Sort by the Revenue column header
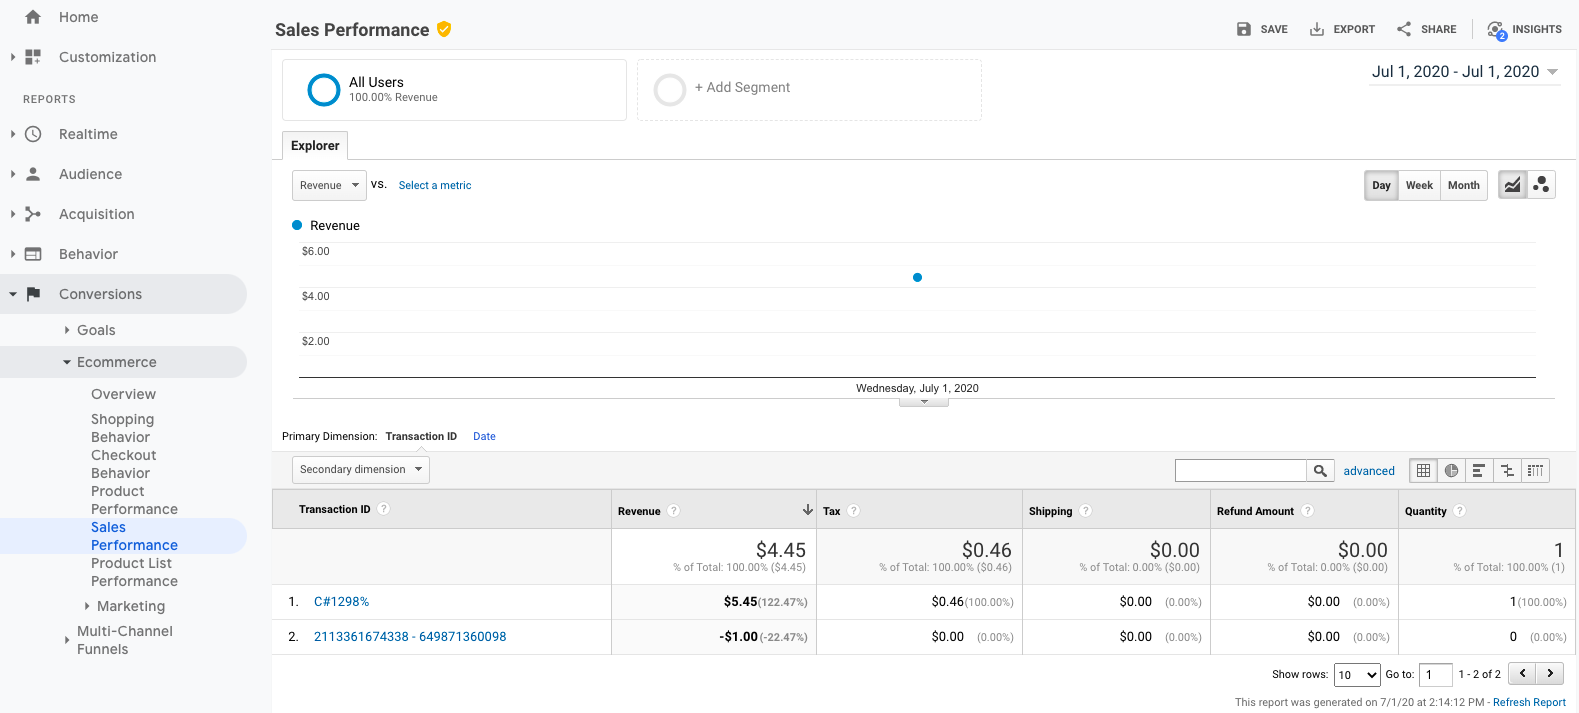This screenshot has width=1579, height=713. pyautogui.click(x=714, y=510)
